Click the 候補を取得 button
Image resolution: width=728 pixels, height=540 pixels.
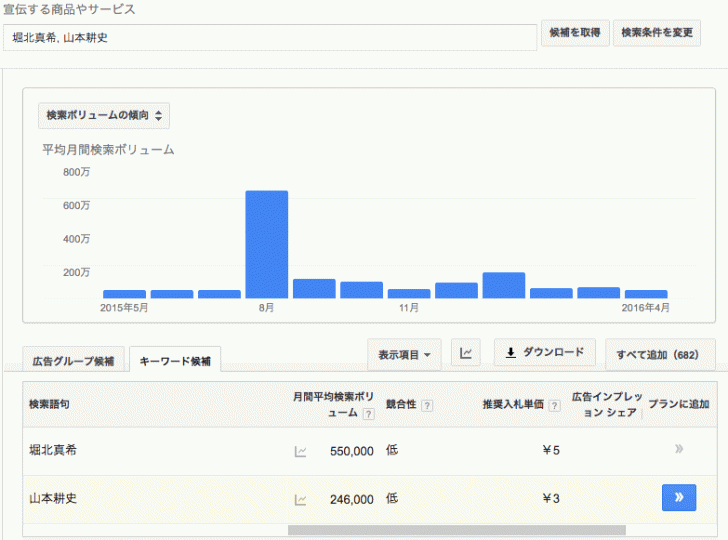[575, 33]
